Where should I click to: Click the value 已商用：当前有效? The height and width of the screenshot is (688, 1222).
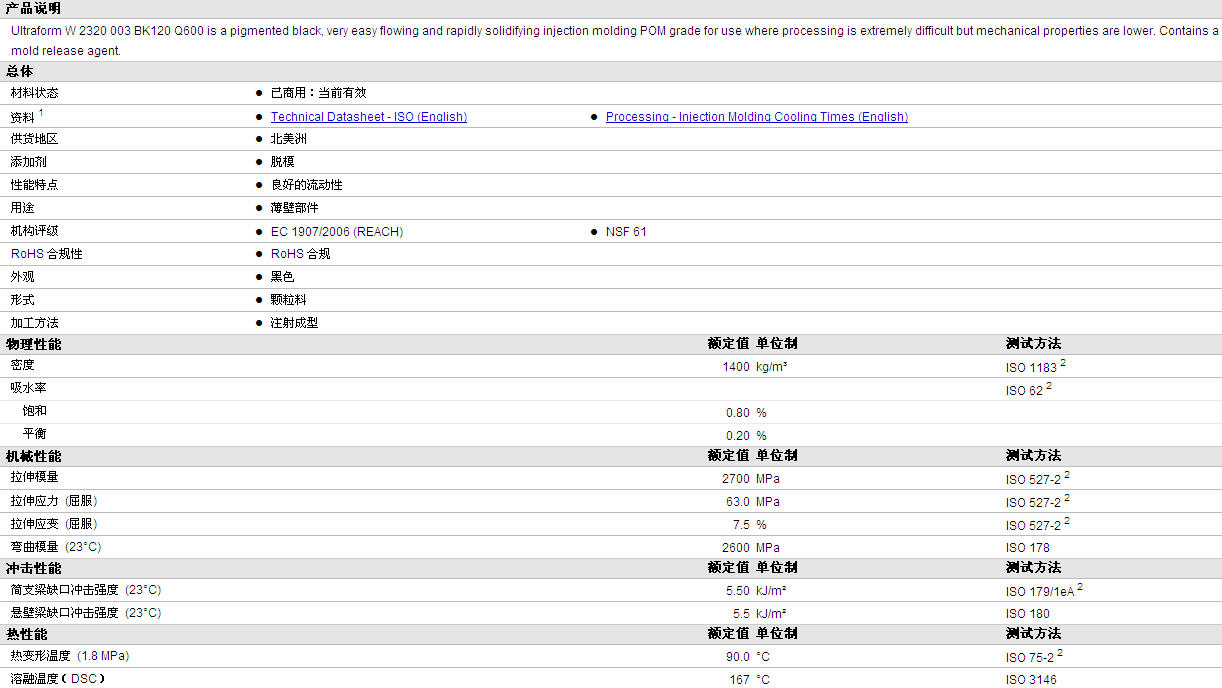[x=318, y=93]
